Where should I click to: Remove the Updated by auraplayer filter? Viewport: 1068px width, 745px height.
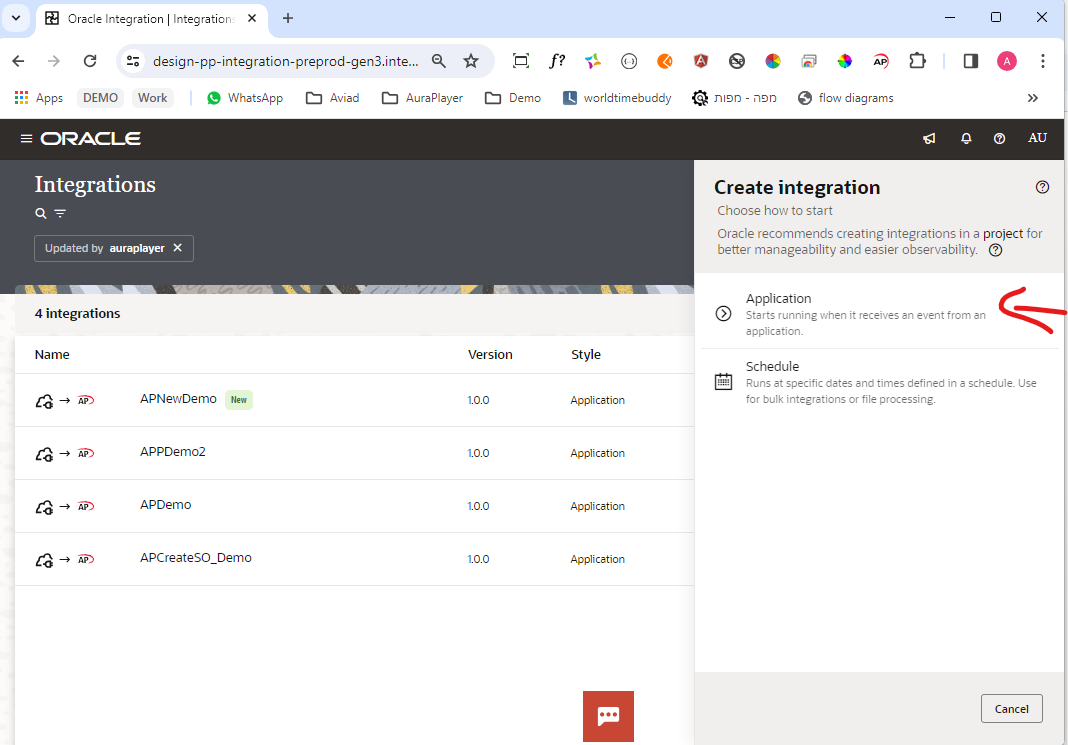tap(178, 248)
